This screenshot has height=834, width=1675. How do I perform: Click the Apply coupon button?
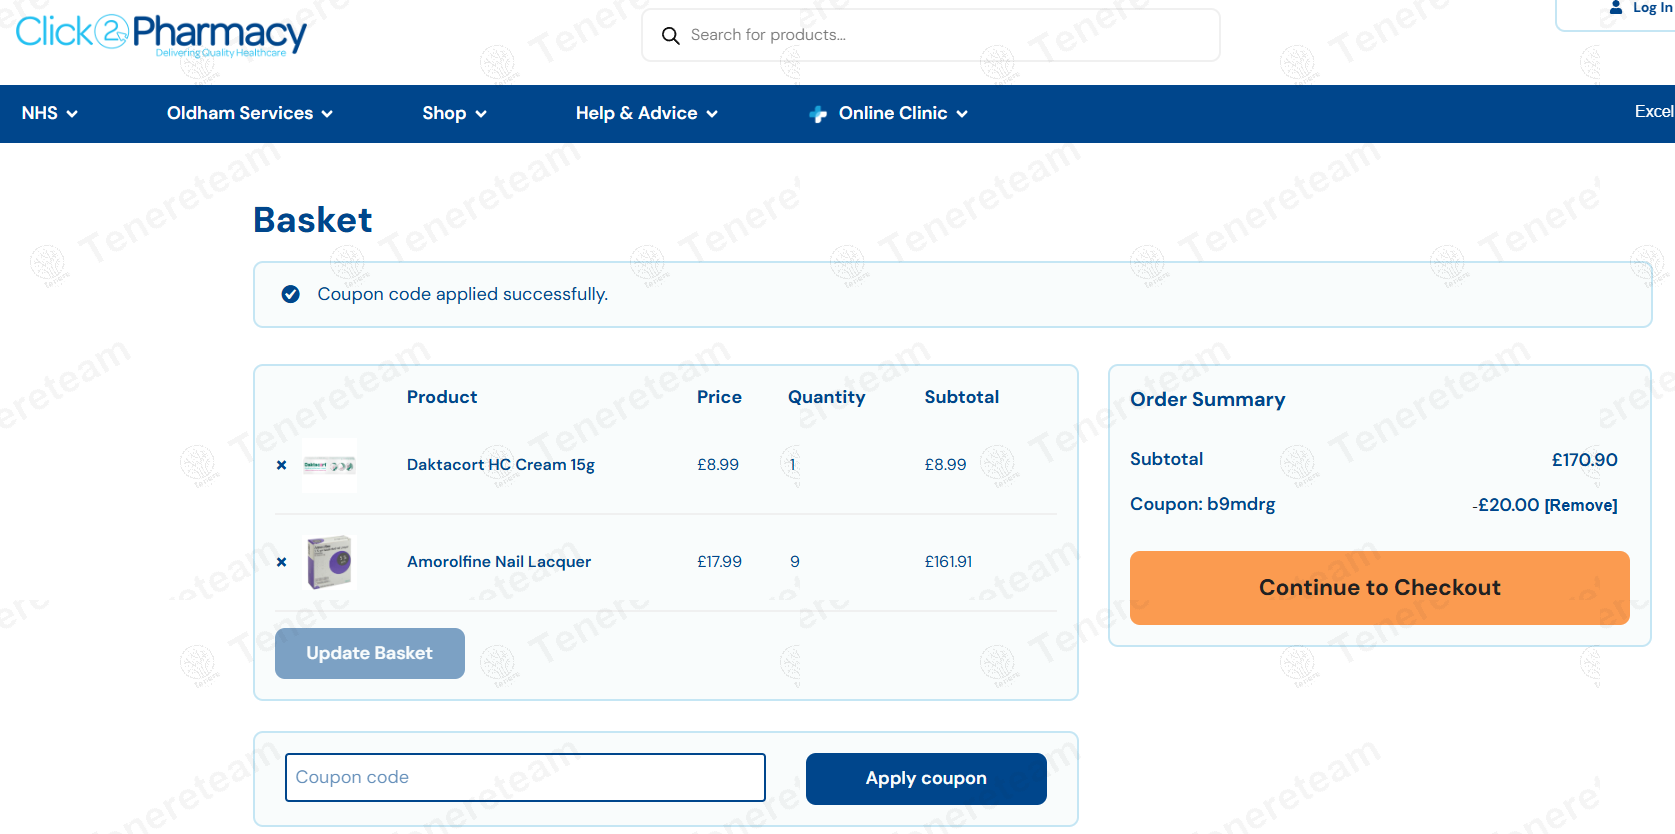tap(925, 778)
